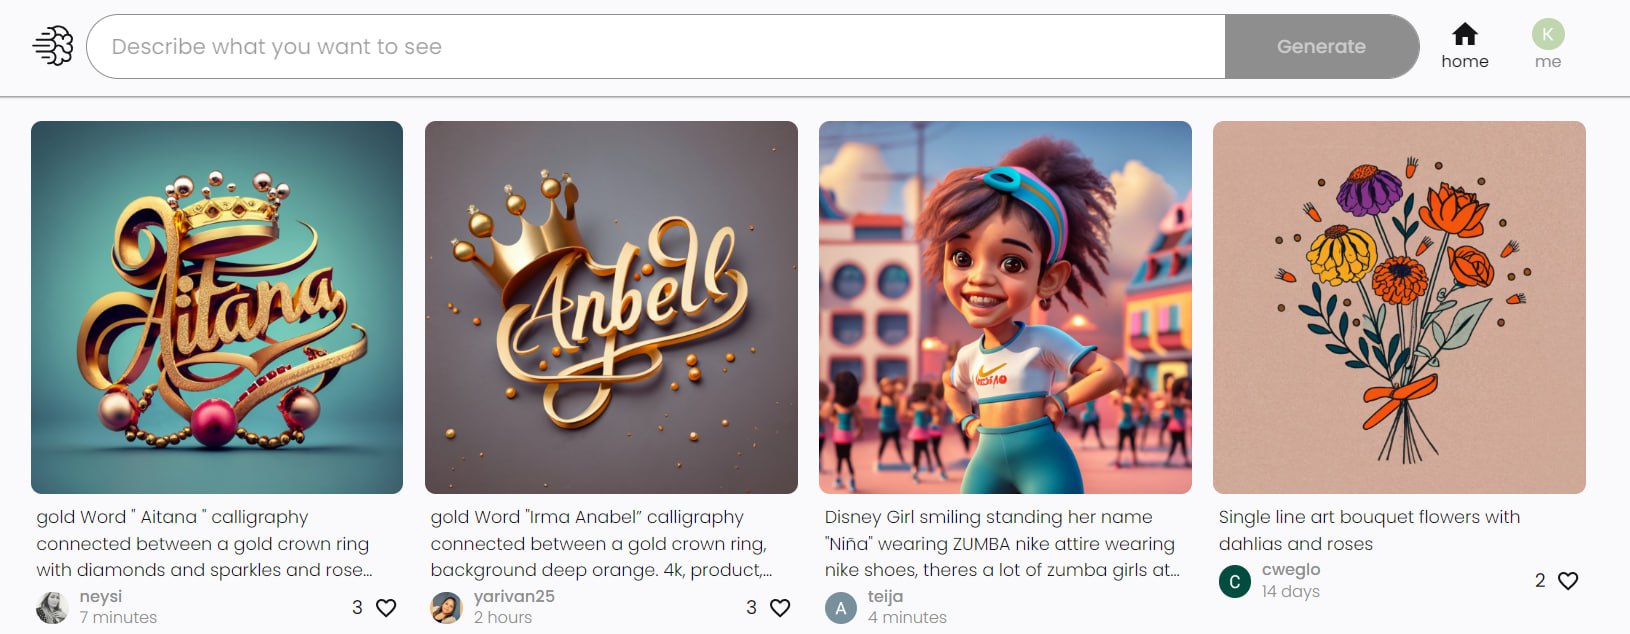Open username link yarivan25
The width and height of the screenshot is (1630, 634).
514,596
